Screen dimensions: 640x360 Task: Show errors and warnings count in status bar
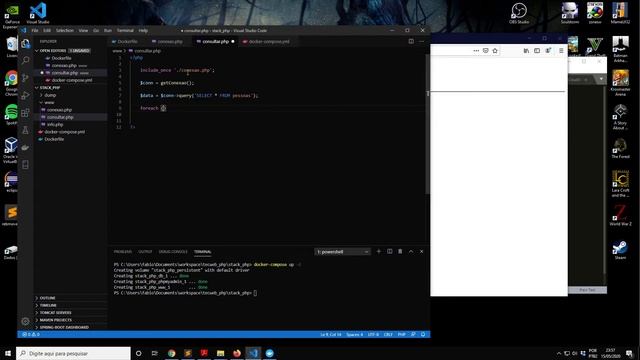tap(31, 334)
